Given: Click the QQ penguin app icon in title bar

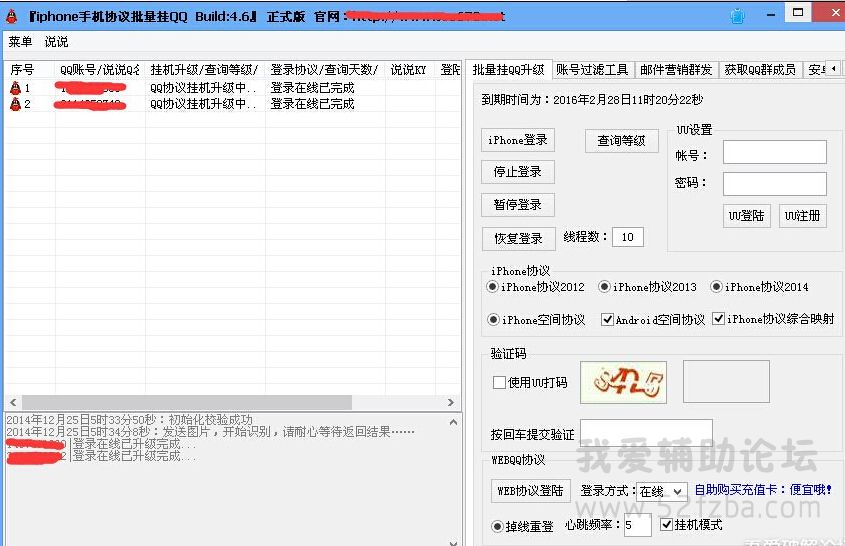Looking at the screenshot, I should tap(11, 17).
